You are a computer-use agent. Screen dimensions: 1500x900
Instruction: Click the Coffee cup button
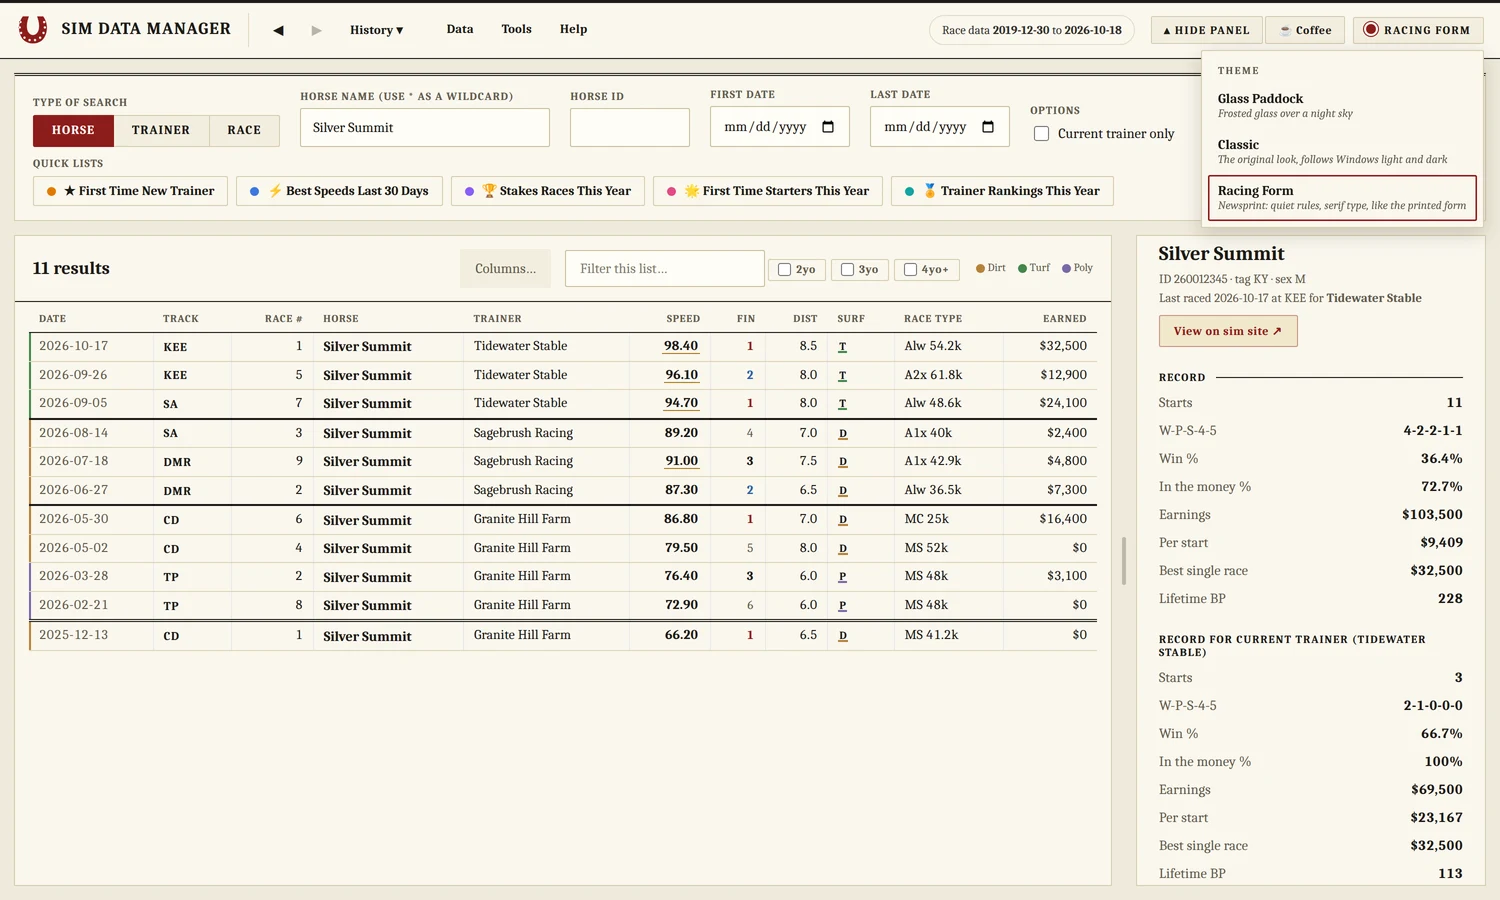click(1305, 30)
